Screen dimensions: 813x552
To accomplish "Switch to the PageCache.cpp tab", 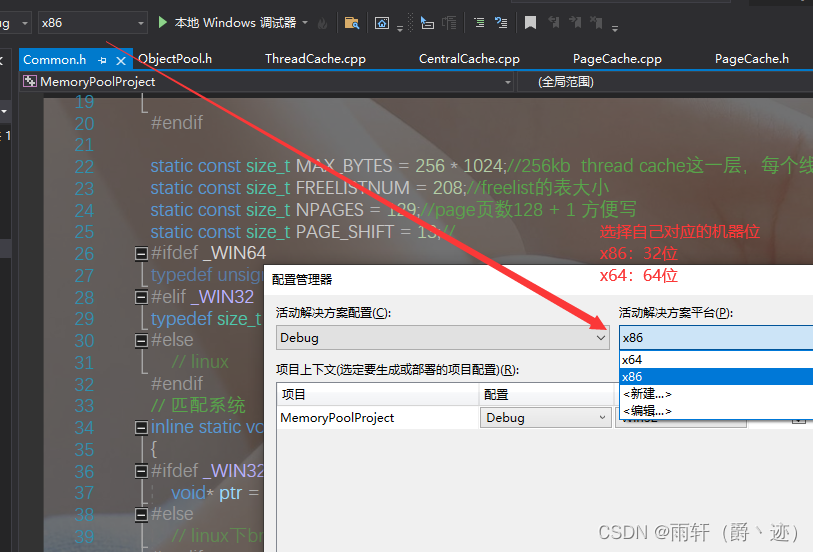I will 617,59.
